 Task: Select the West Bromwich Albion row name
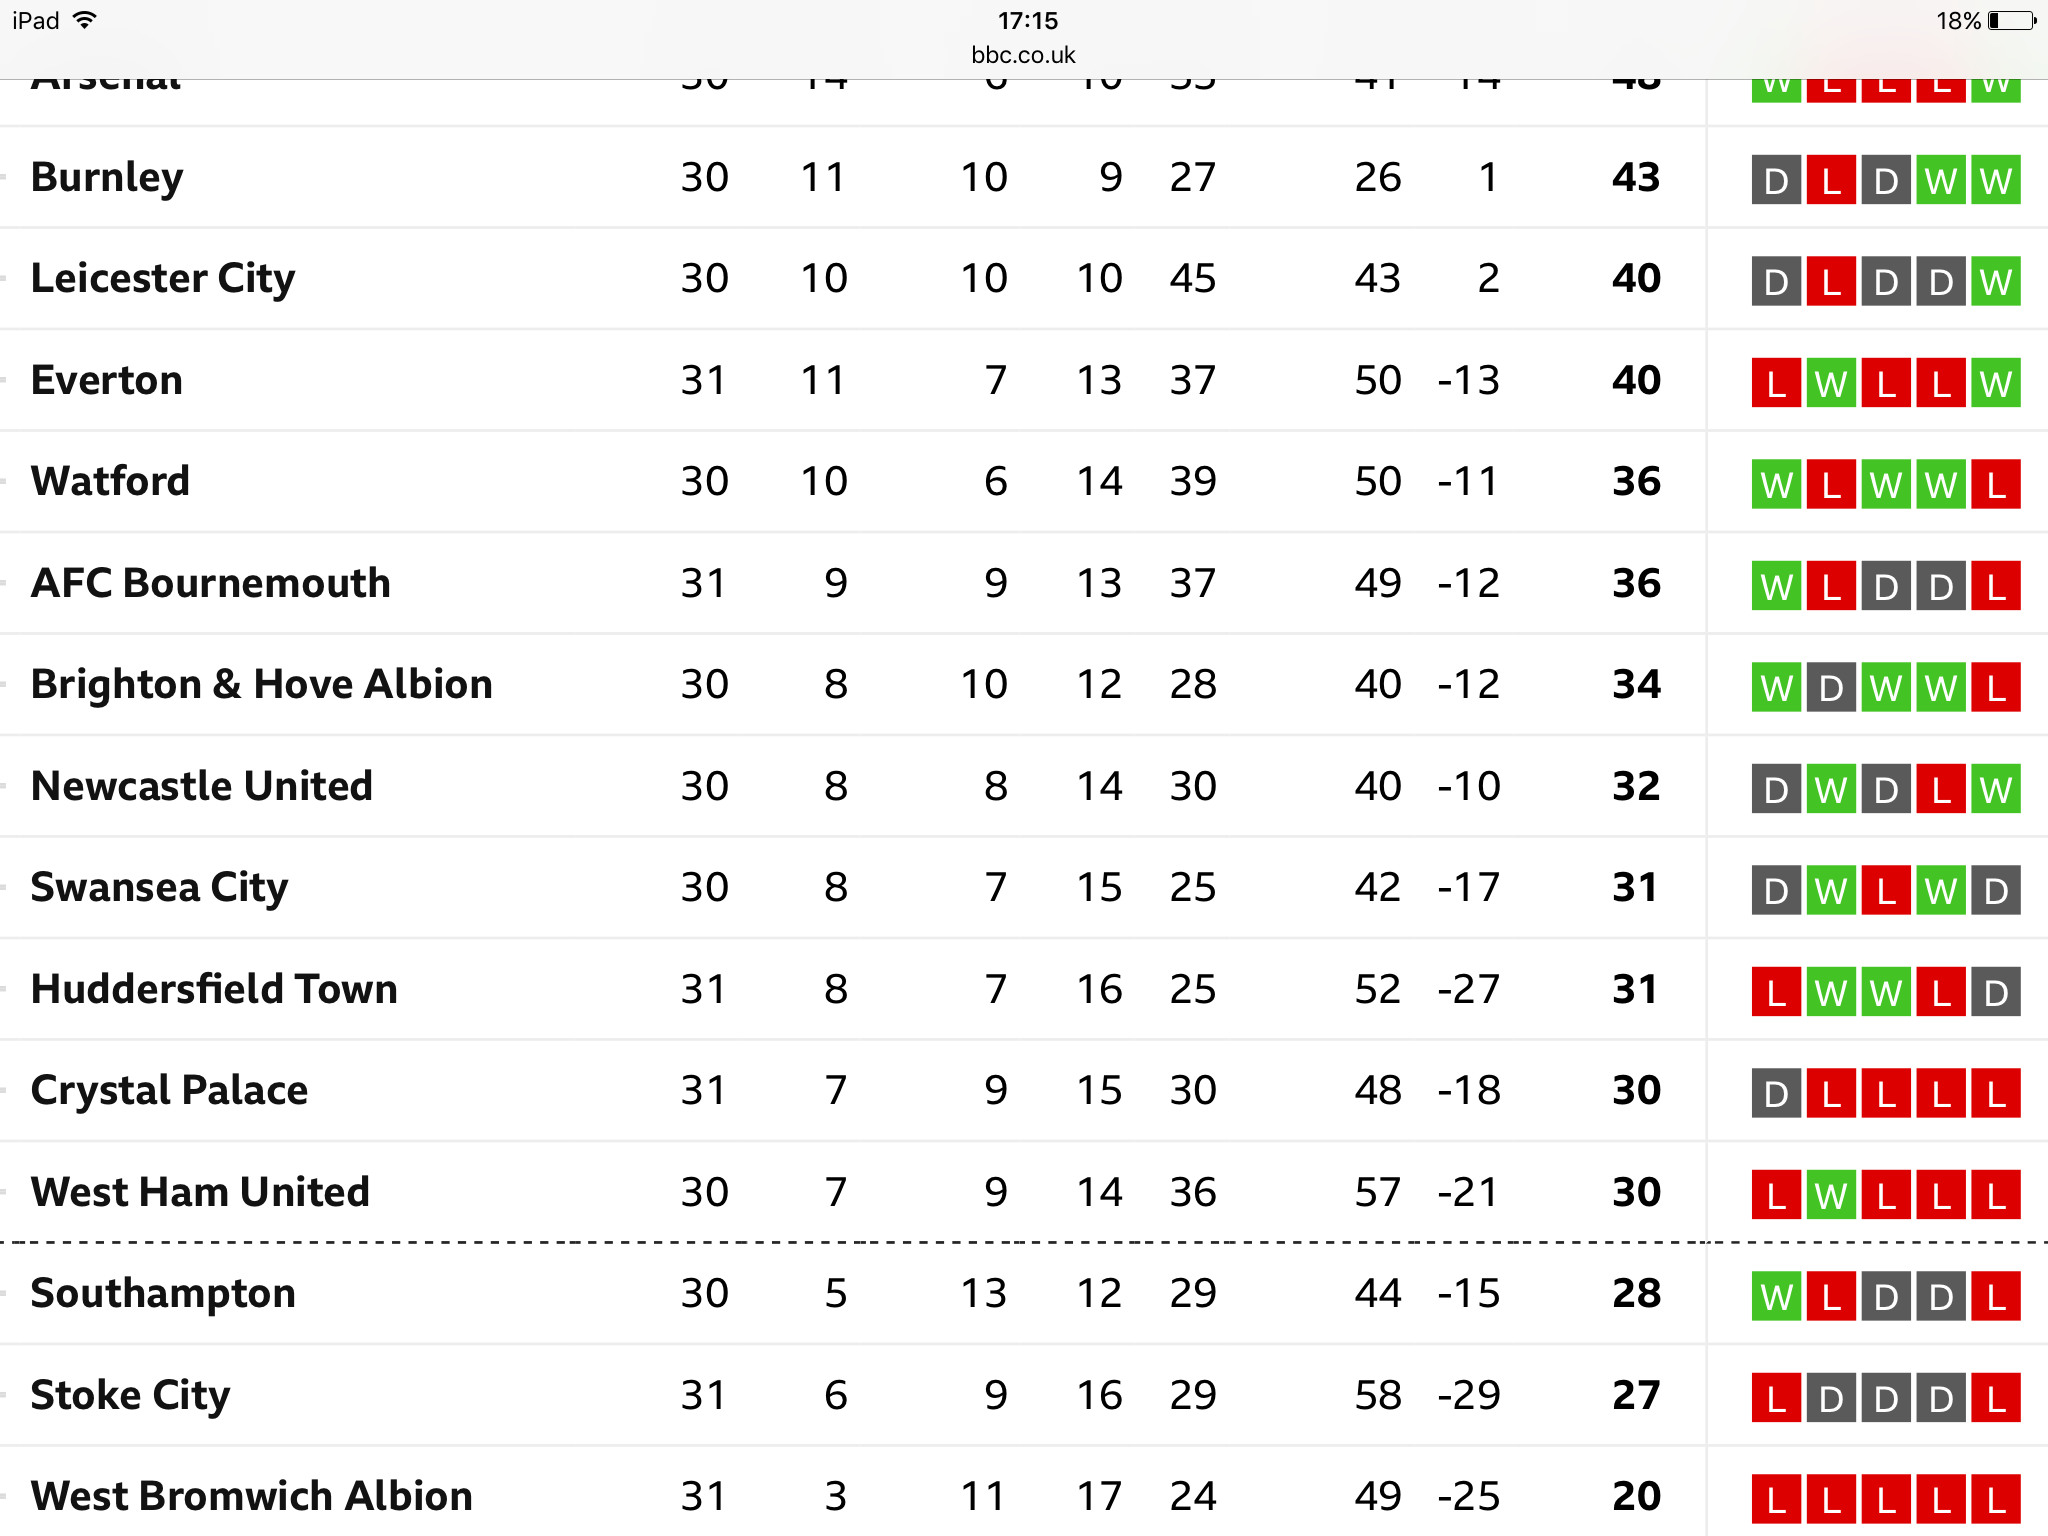coord(252,1497)
